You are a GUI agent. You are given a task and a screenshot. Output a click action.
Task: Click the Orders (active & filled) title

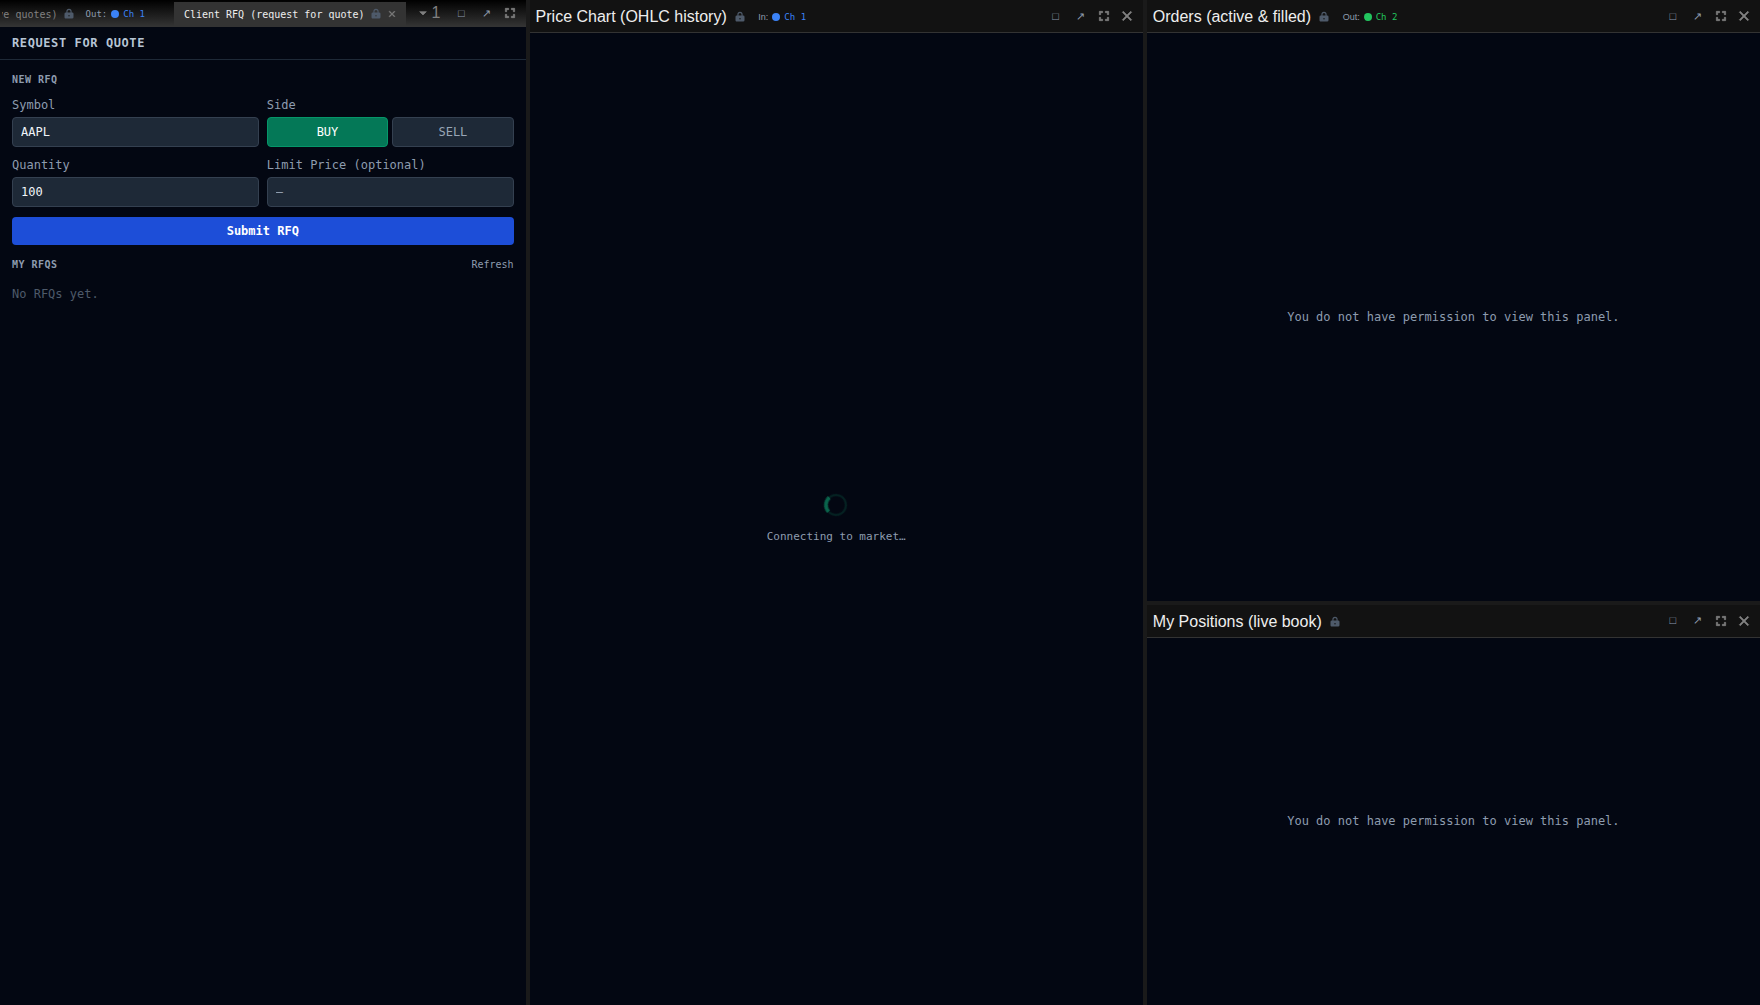1231,17
